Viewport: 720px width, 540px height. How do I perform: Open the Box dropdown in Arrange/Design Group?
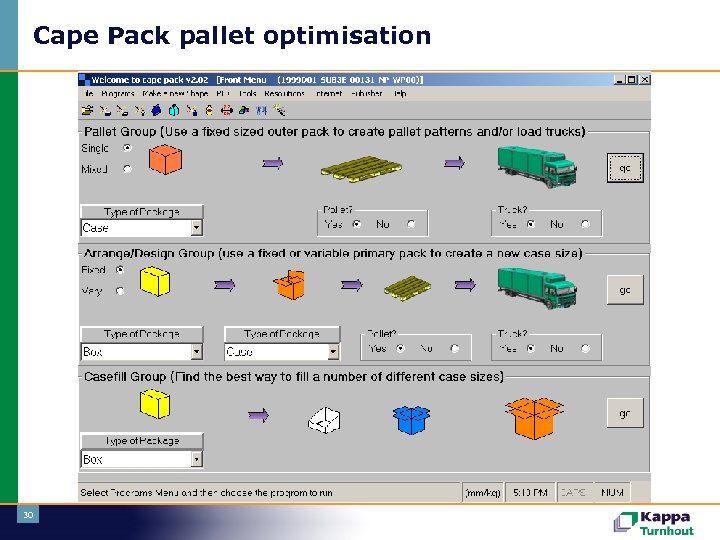(197, 352)
